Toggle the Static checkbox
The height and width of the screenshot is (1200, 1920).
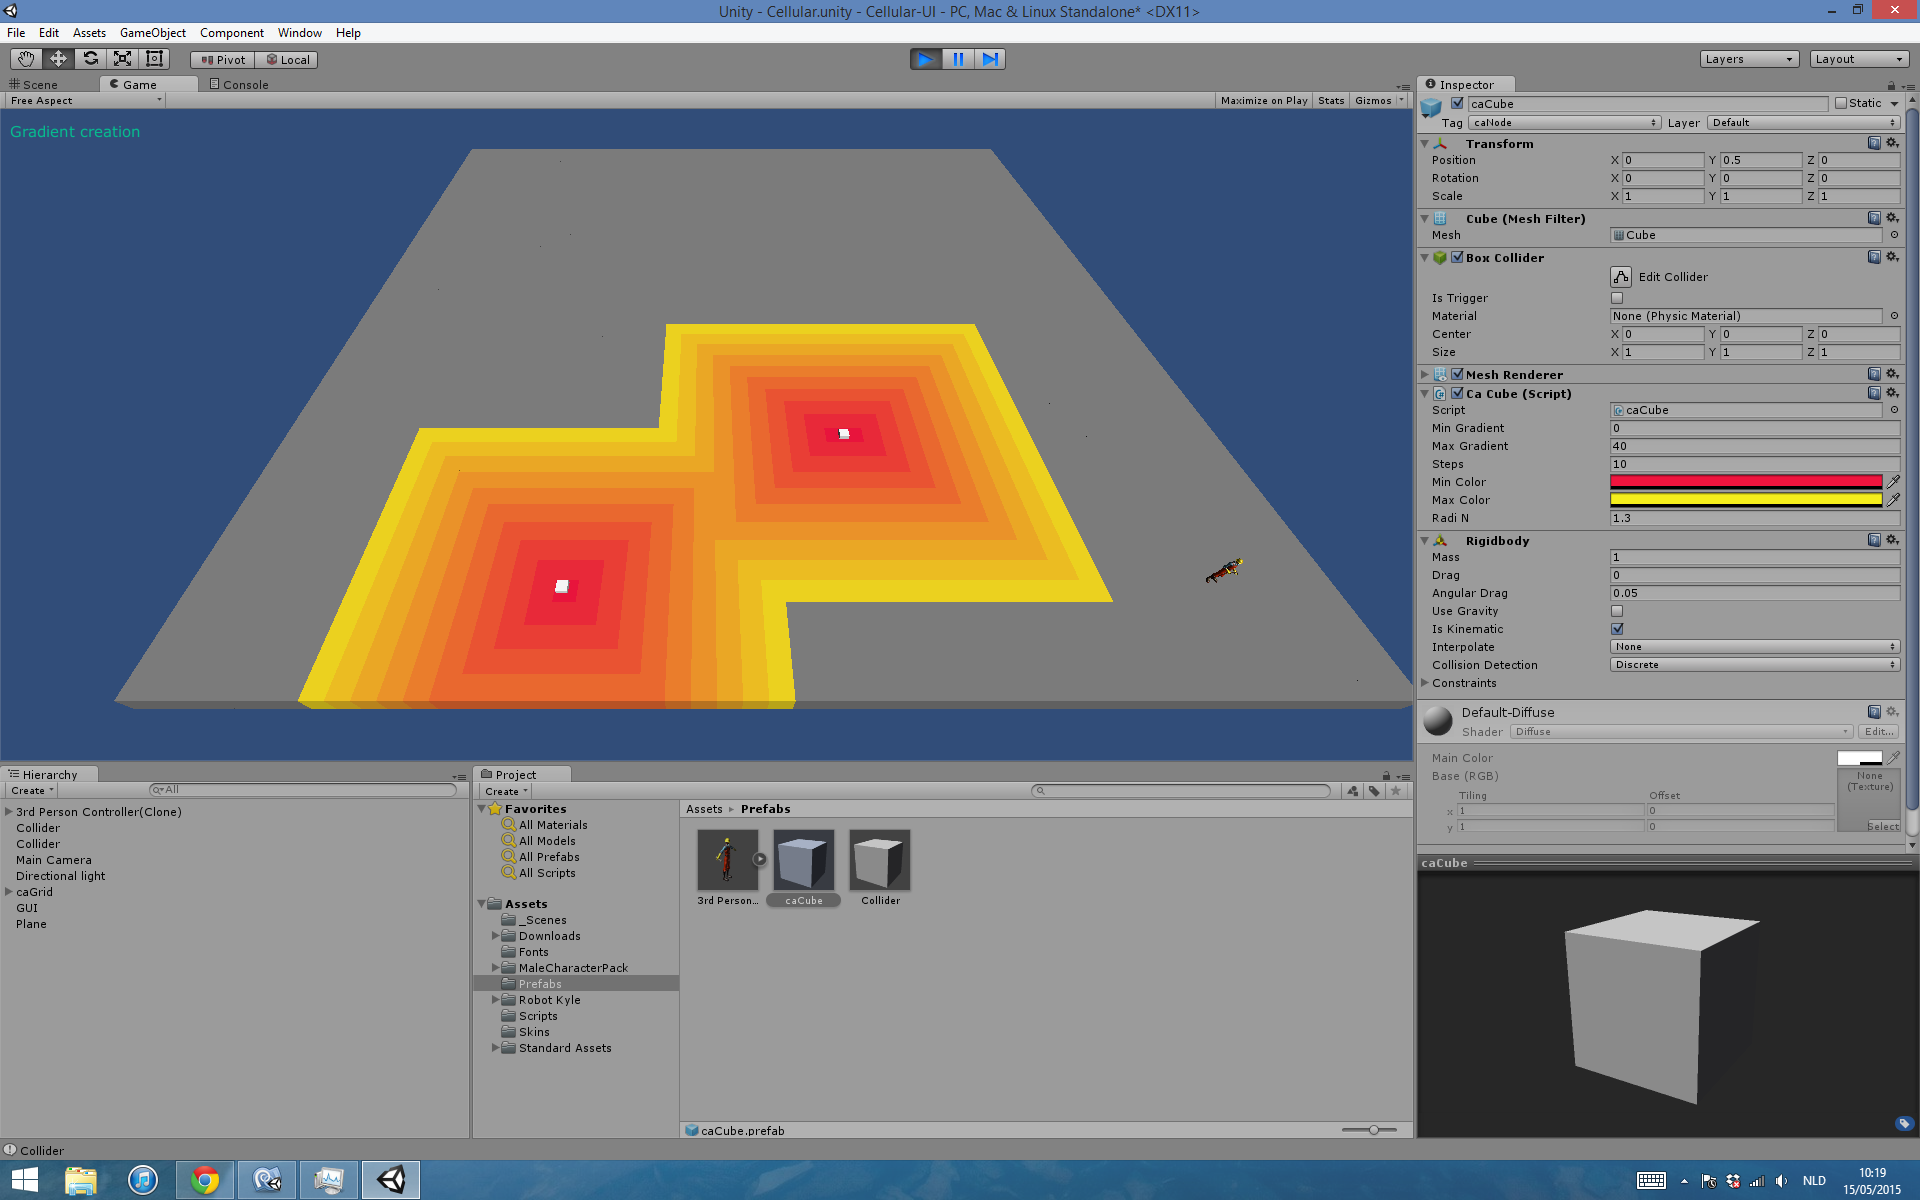1841,103
